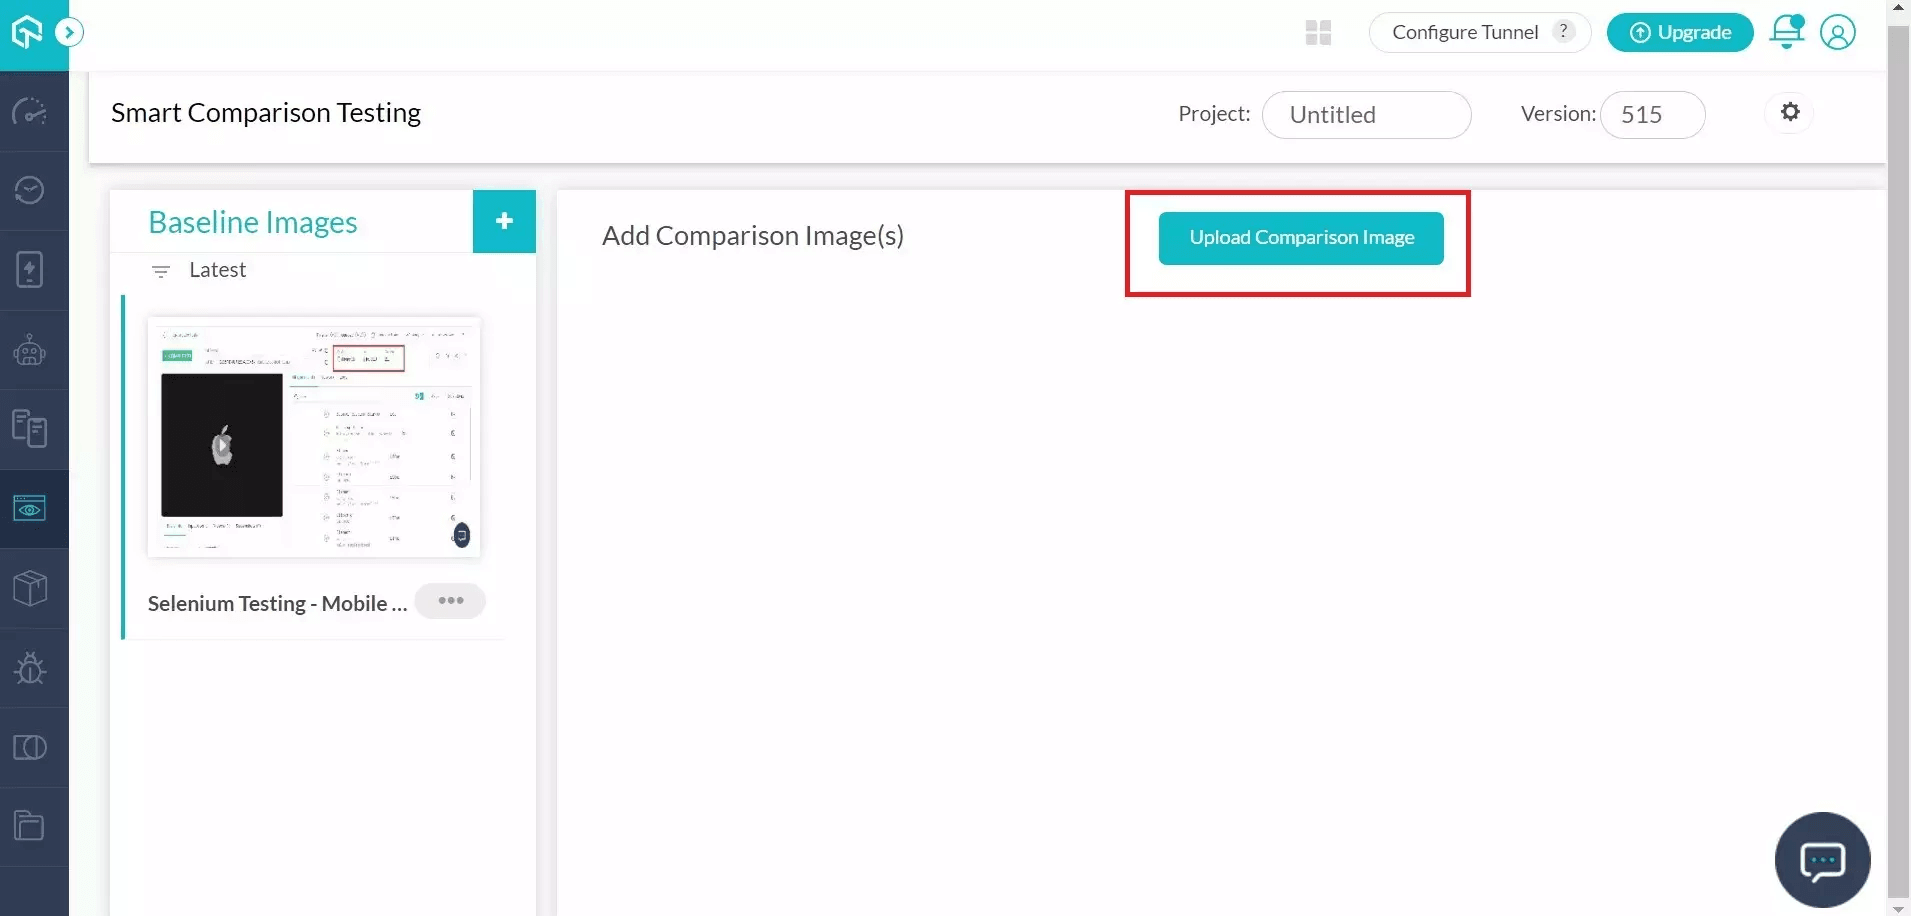Expand the sidebar with arrow toggle
1911x916 pixels.
pyautogui.click(x=68, y=31)
